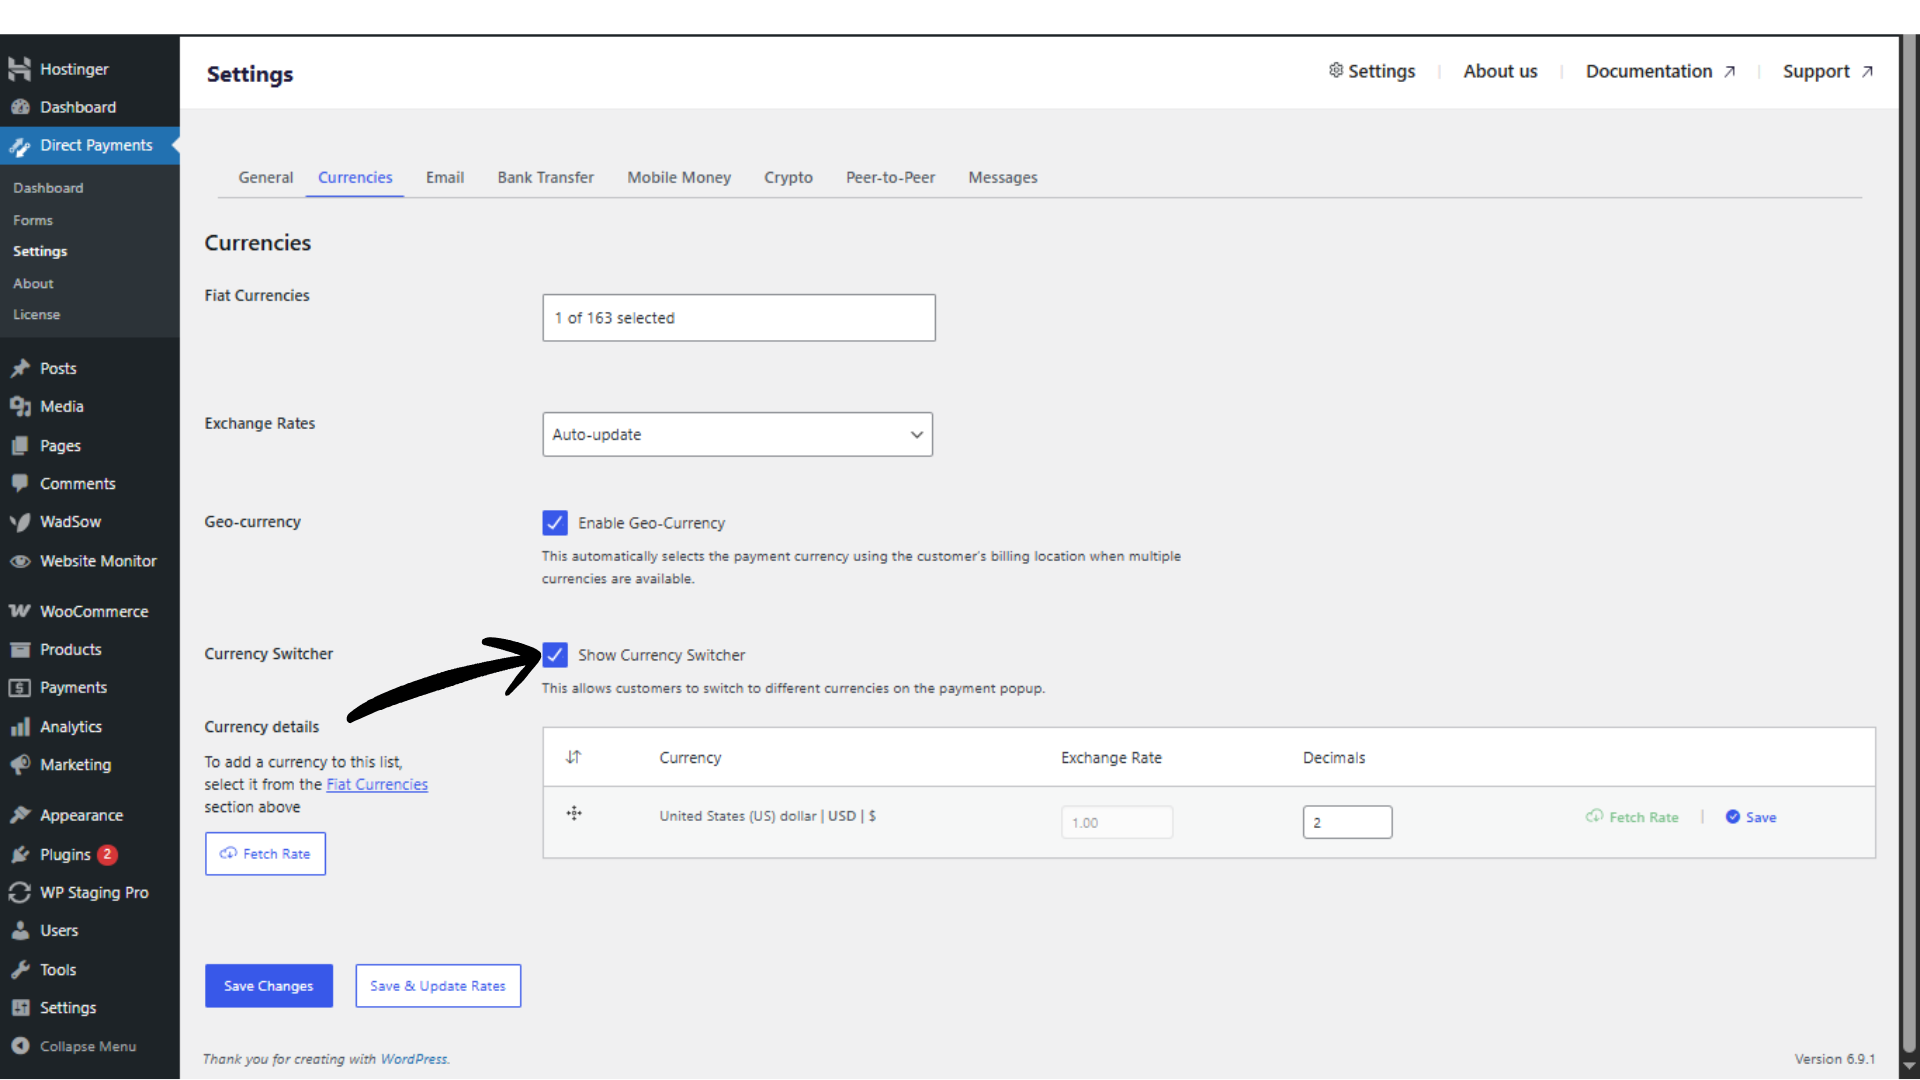Click the Fiat Currencies link
Viewport: 1920px width, 1080px height.
[x=376, y=785]
